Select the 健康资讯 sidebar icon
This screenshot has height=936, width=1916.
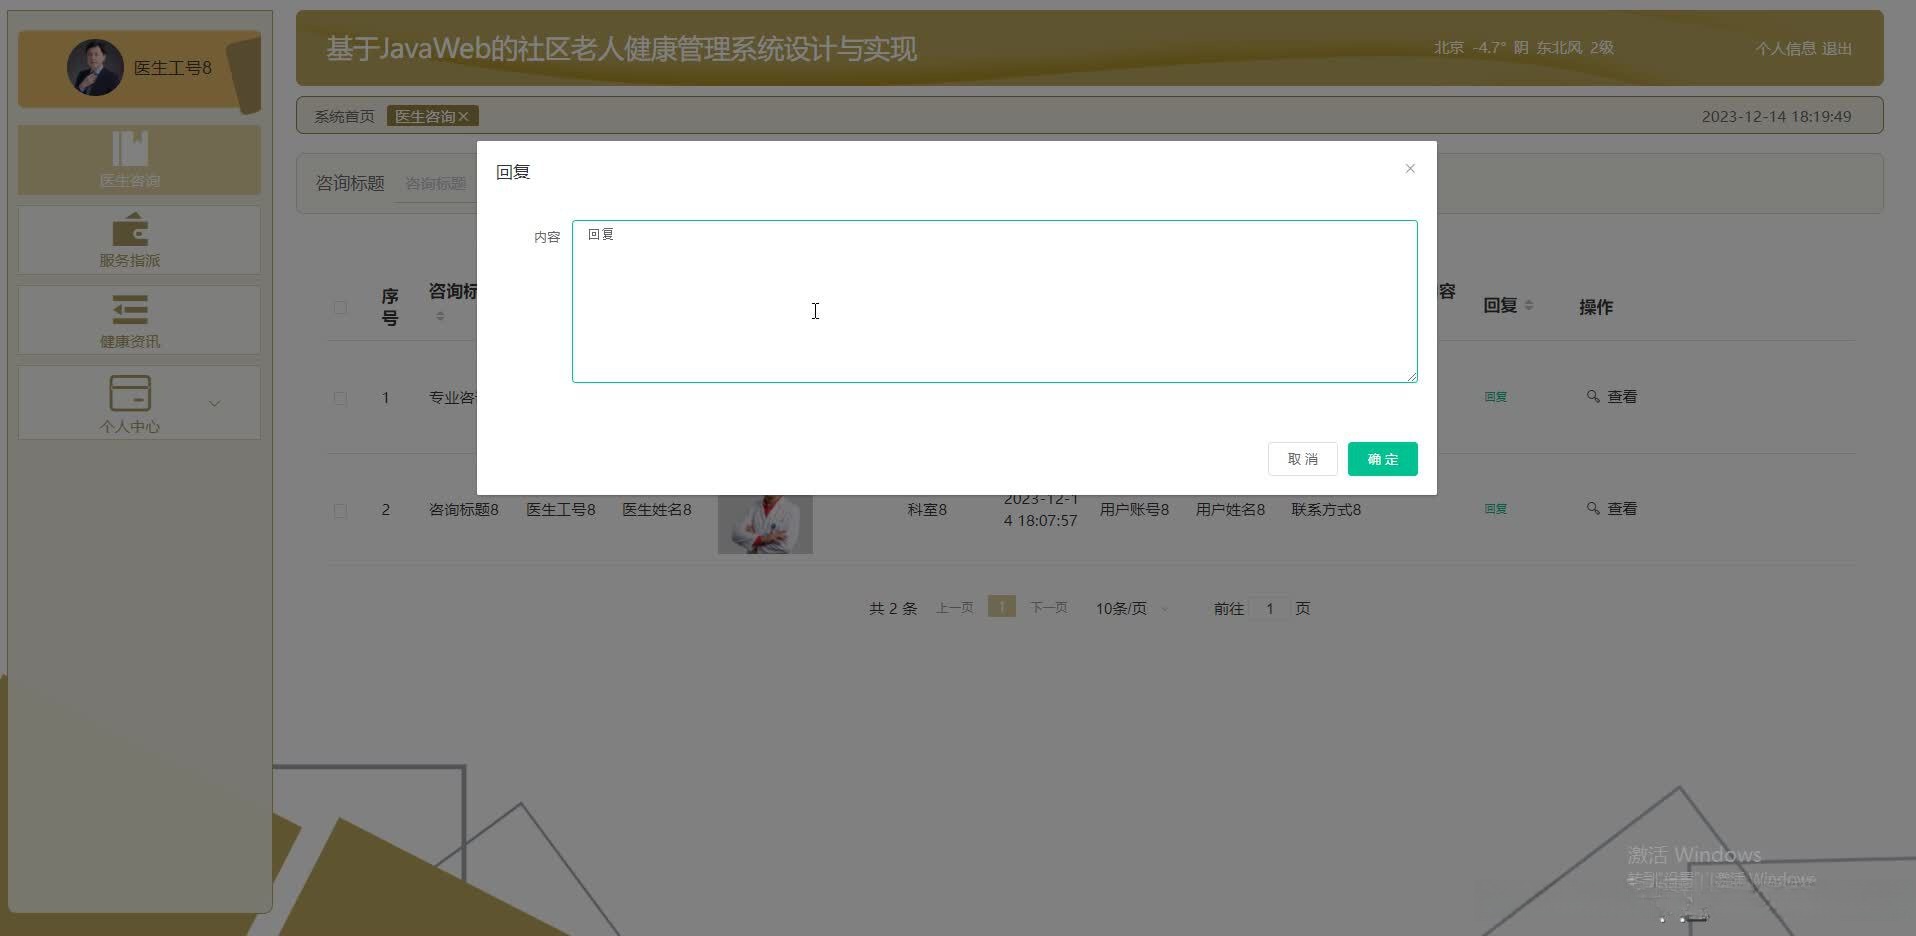point(129,310)
